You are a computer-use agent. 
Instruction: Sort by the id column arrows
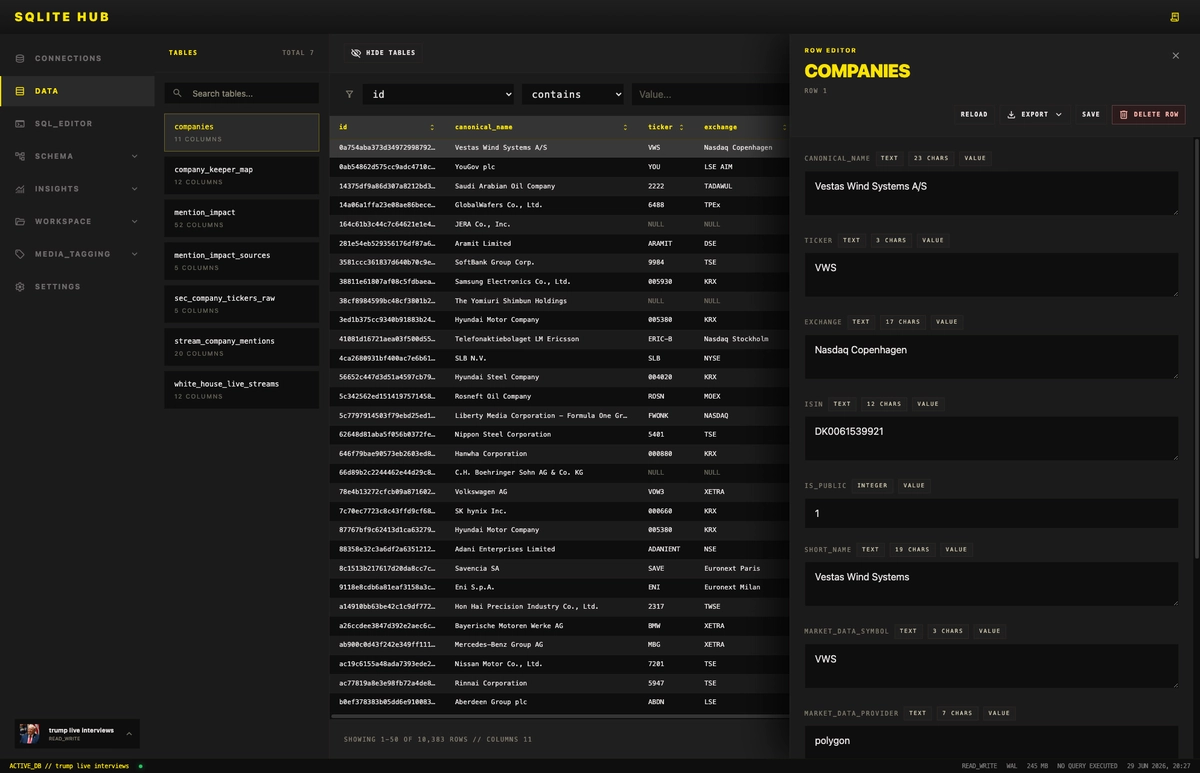click(432, 127)
